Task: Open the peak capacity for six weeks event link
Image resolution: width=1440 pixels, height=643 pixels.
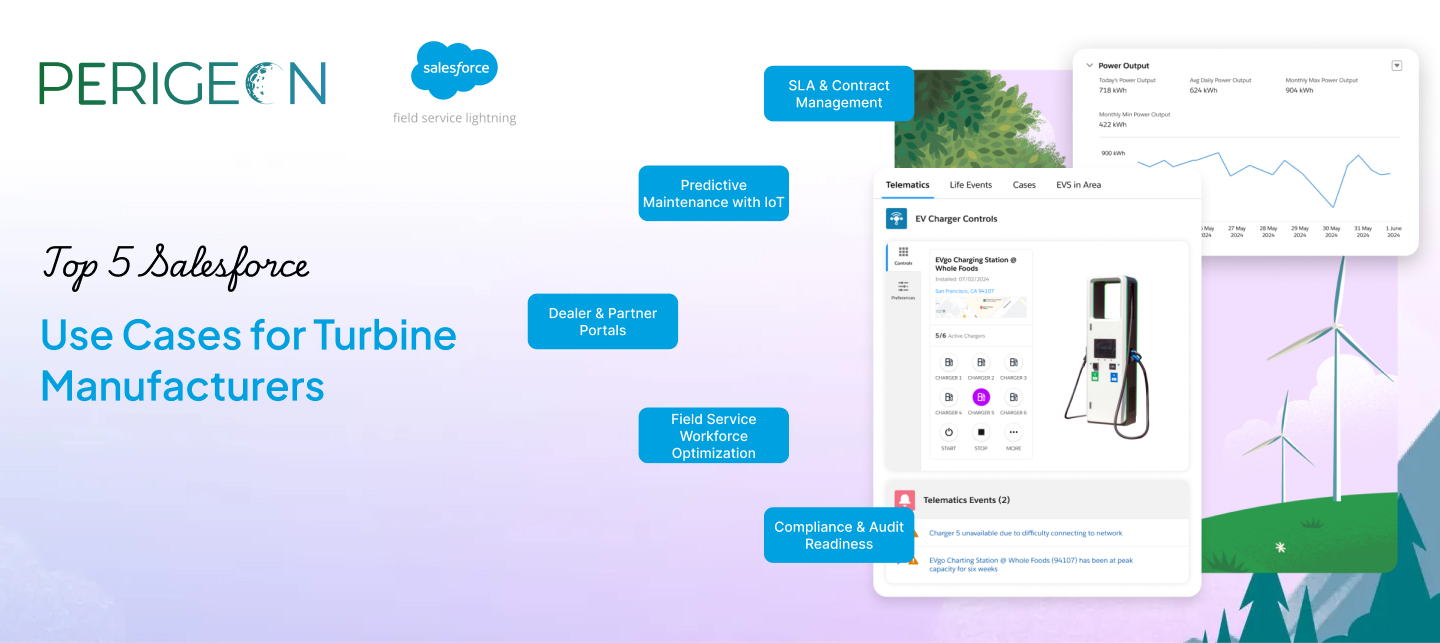Action: 1031,565
